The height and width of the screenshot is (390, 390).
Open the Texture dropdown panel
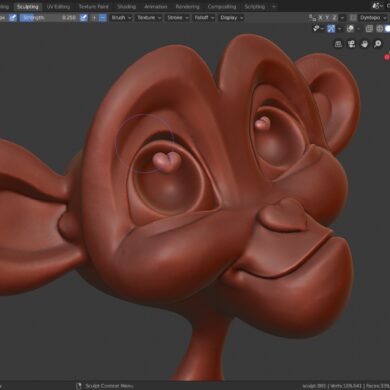pyautogui.click(x=149, y=18)
